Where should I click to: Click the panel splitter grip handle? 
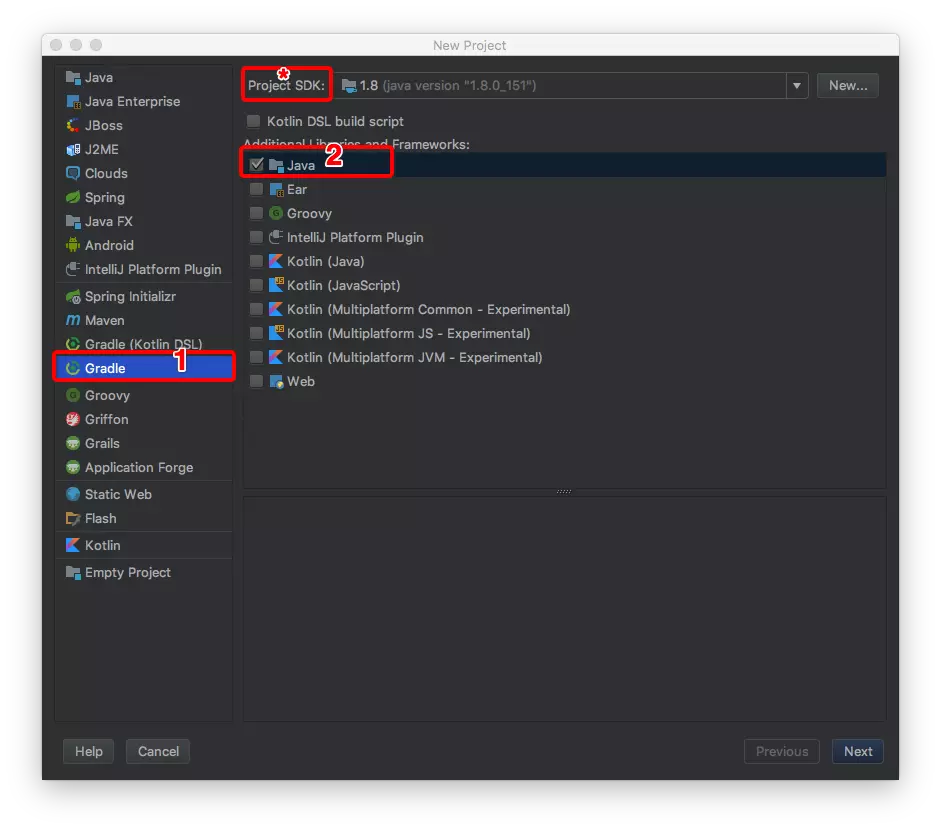564,492
